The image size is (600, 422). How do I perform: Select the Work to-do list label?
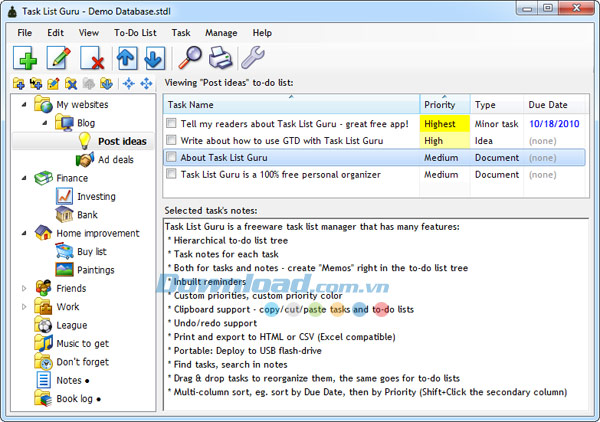pyautogui.click(x=68, y=306)
